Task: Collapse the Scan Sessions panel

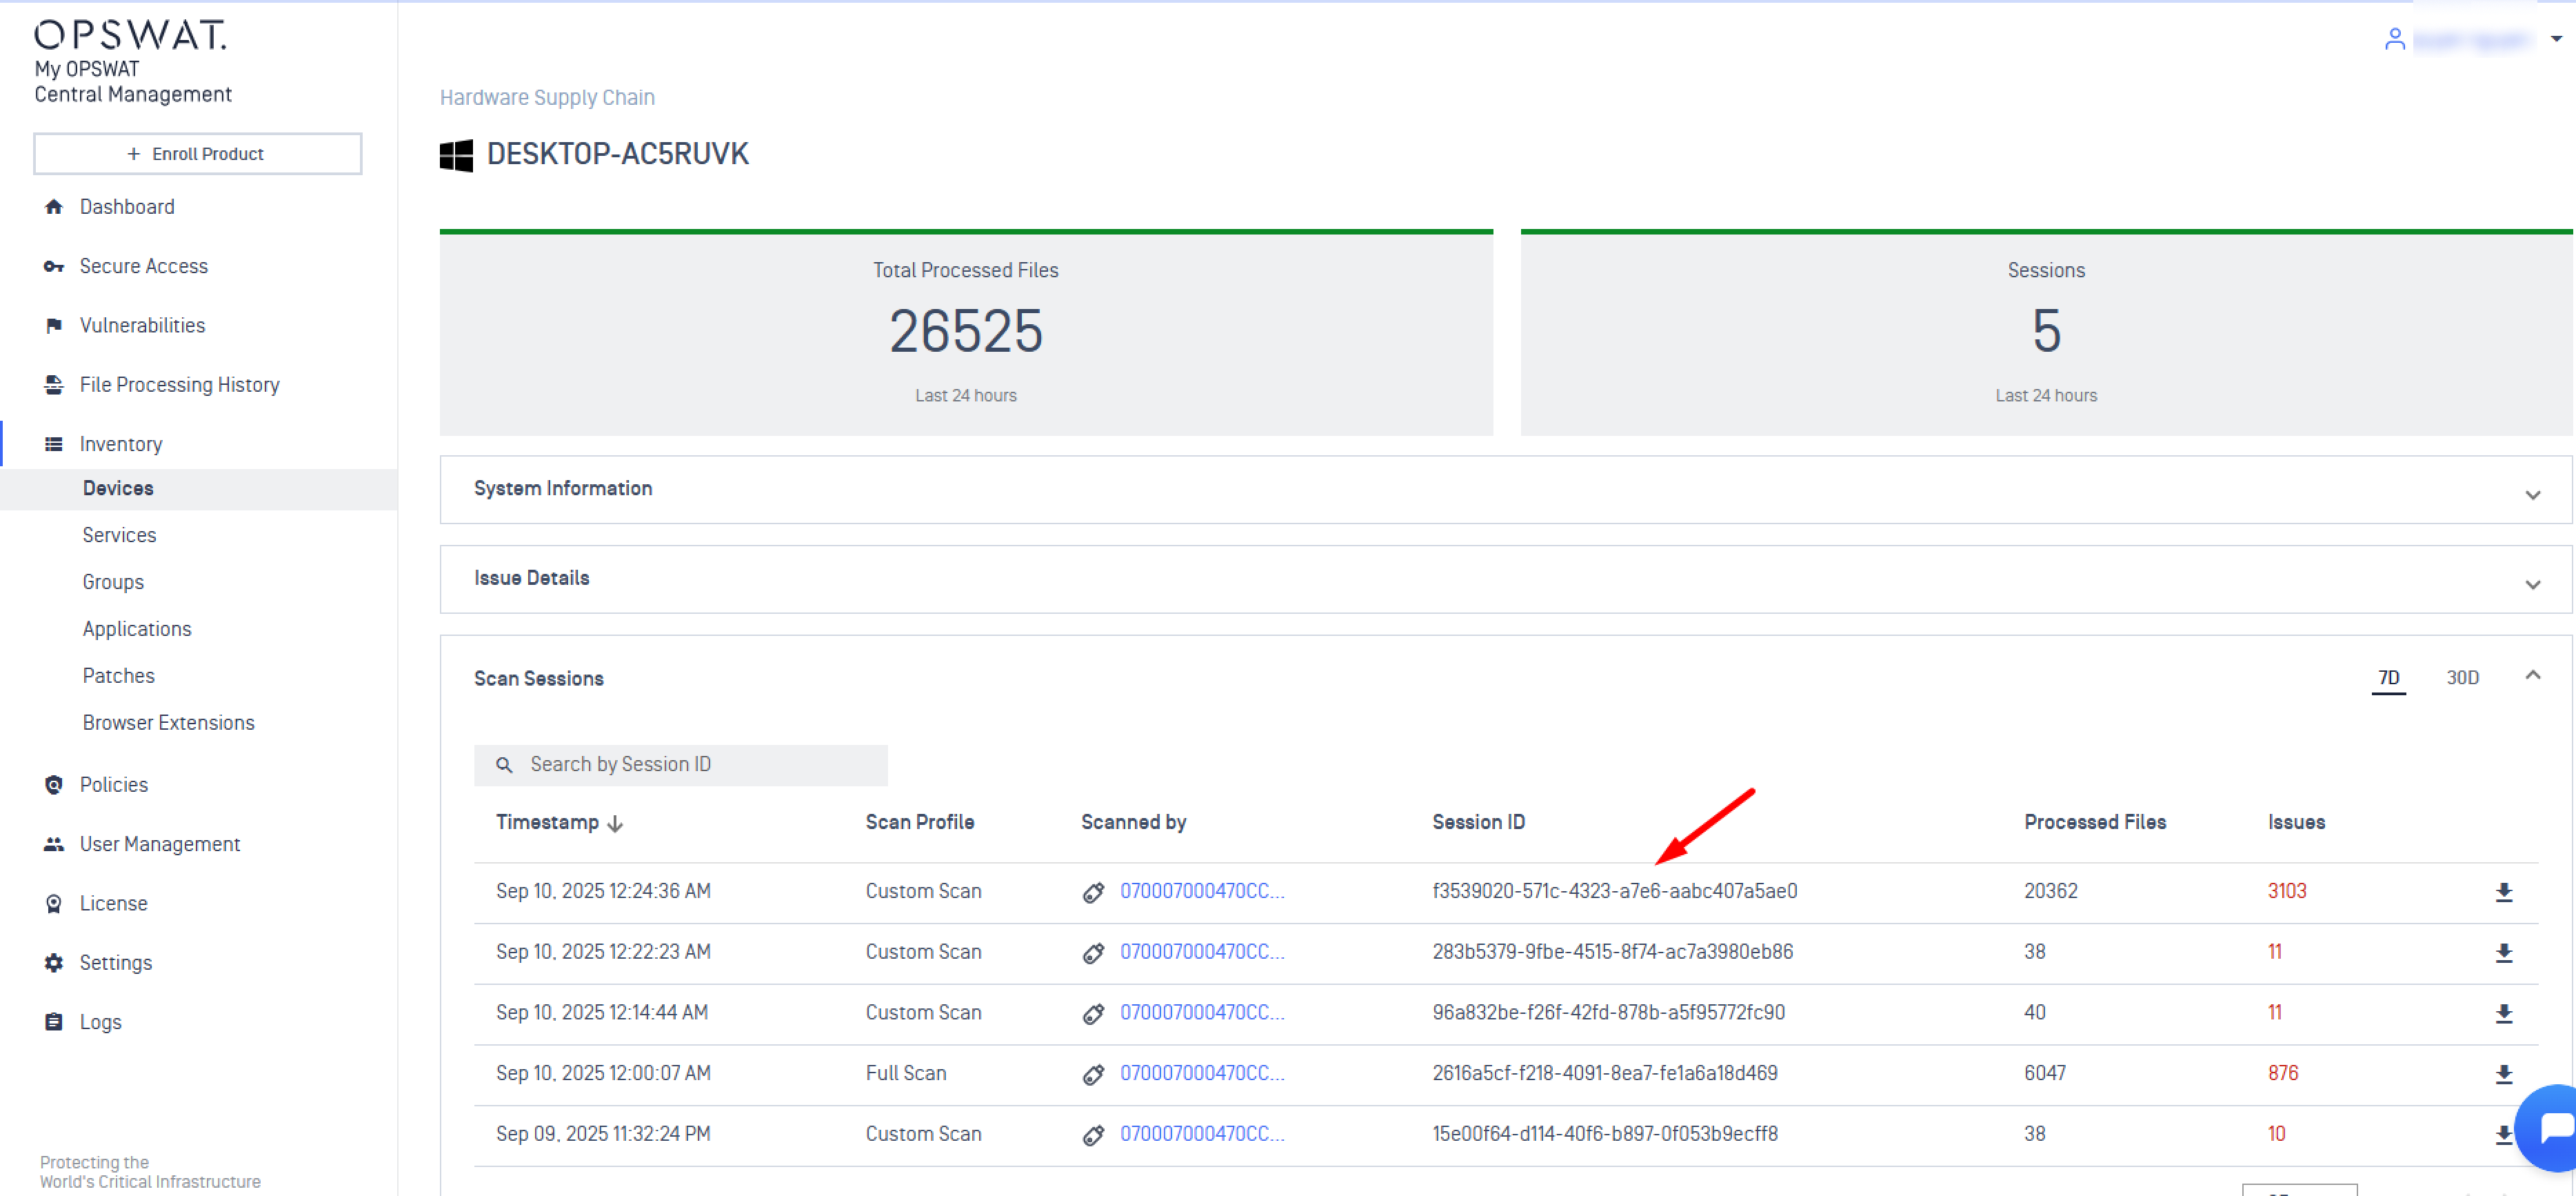Action: pyautogui.click(x=2532, y=676)
